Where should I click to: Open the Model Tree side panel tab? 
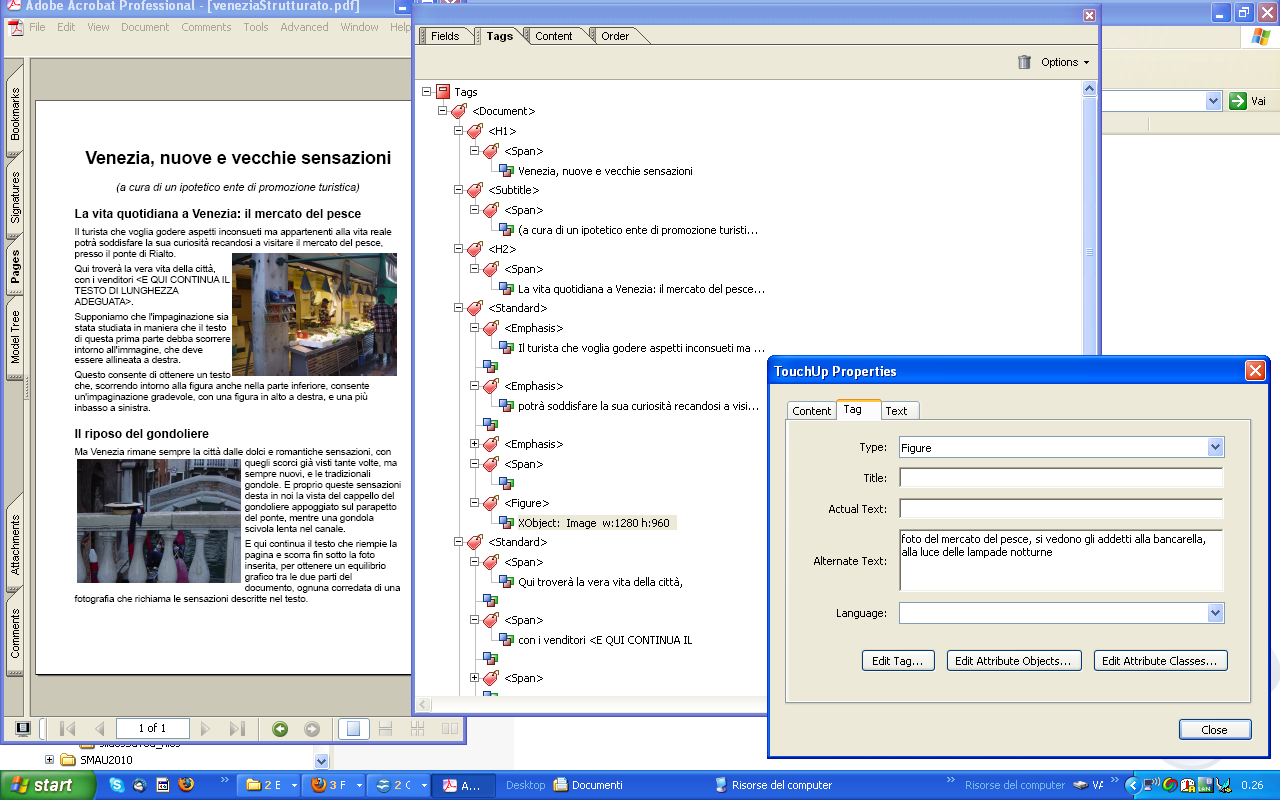click(x=15, y=337)
